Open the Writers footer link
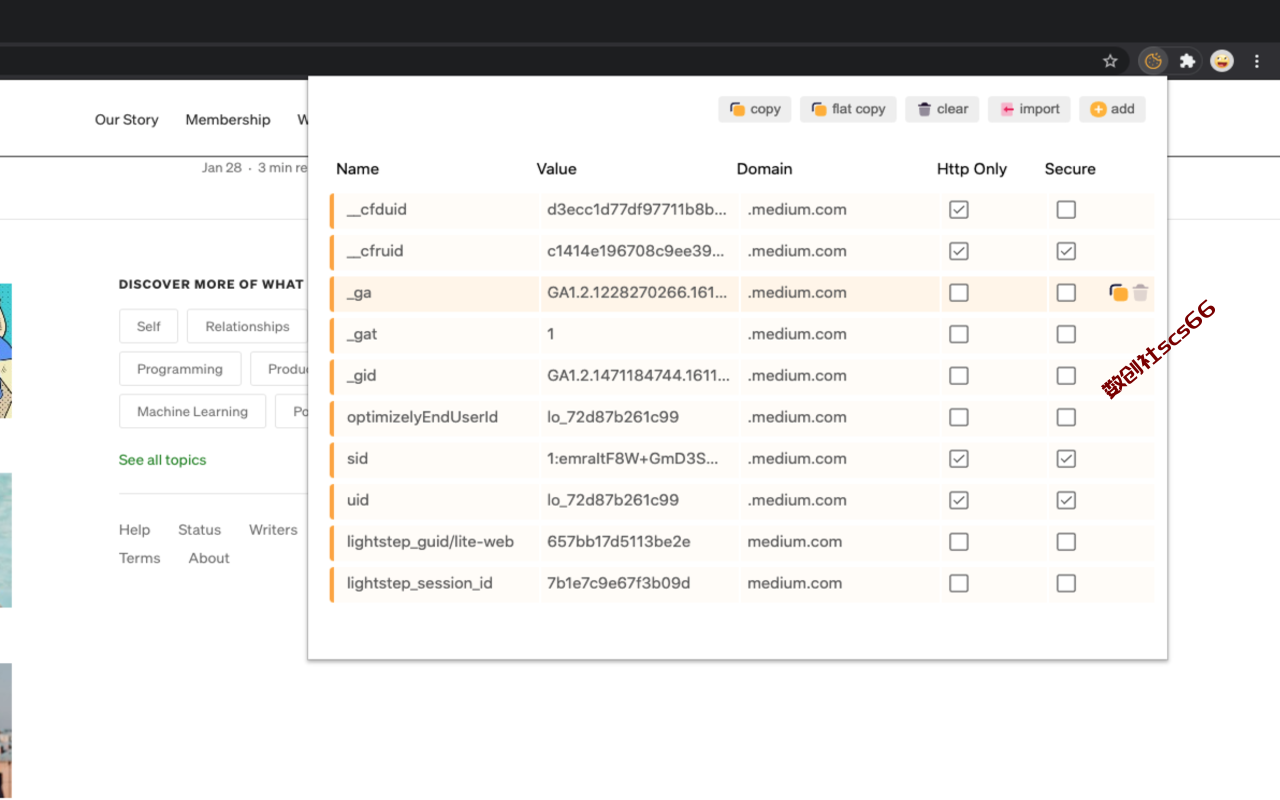Screen dimensions: 1280x800 pos(273,530)
